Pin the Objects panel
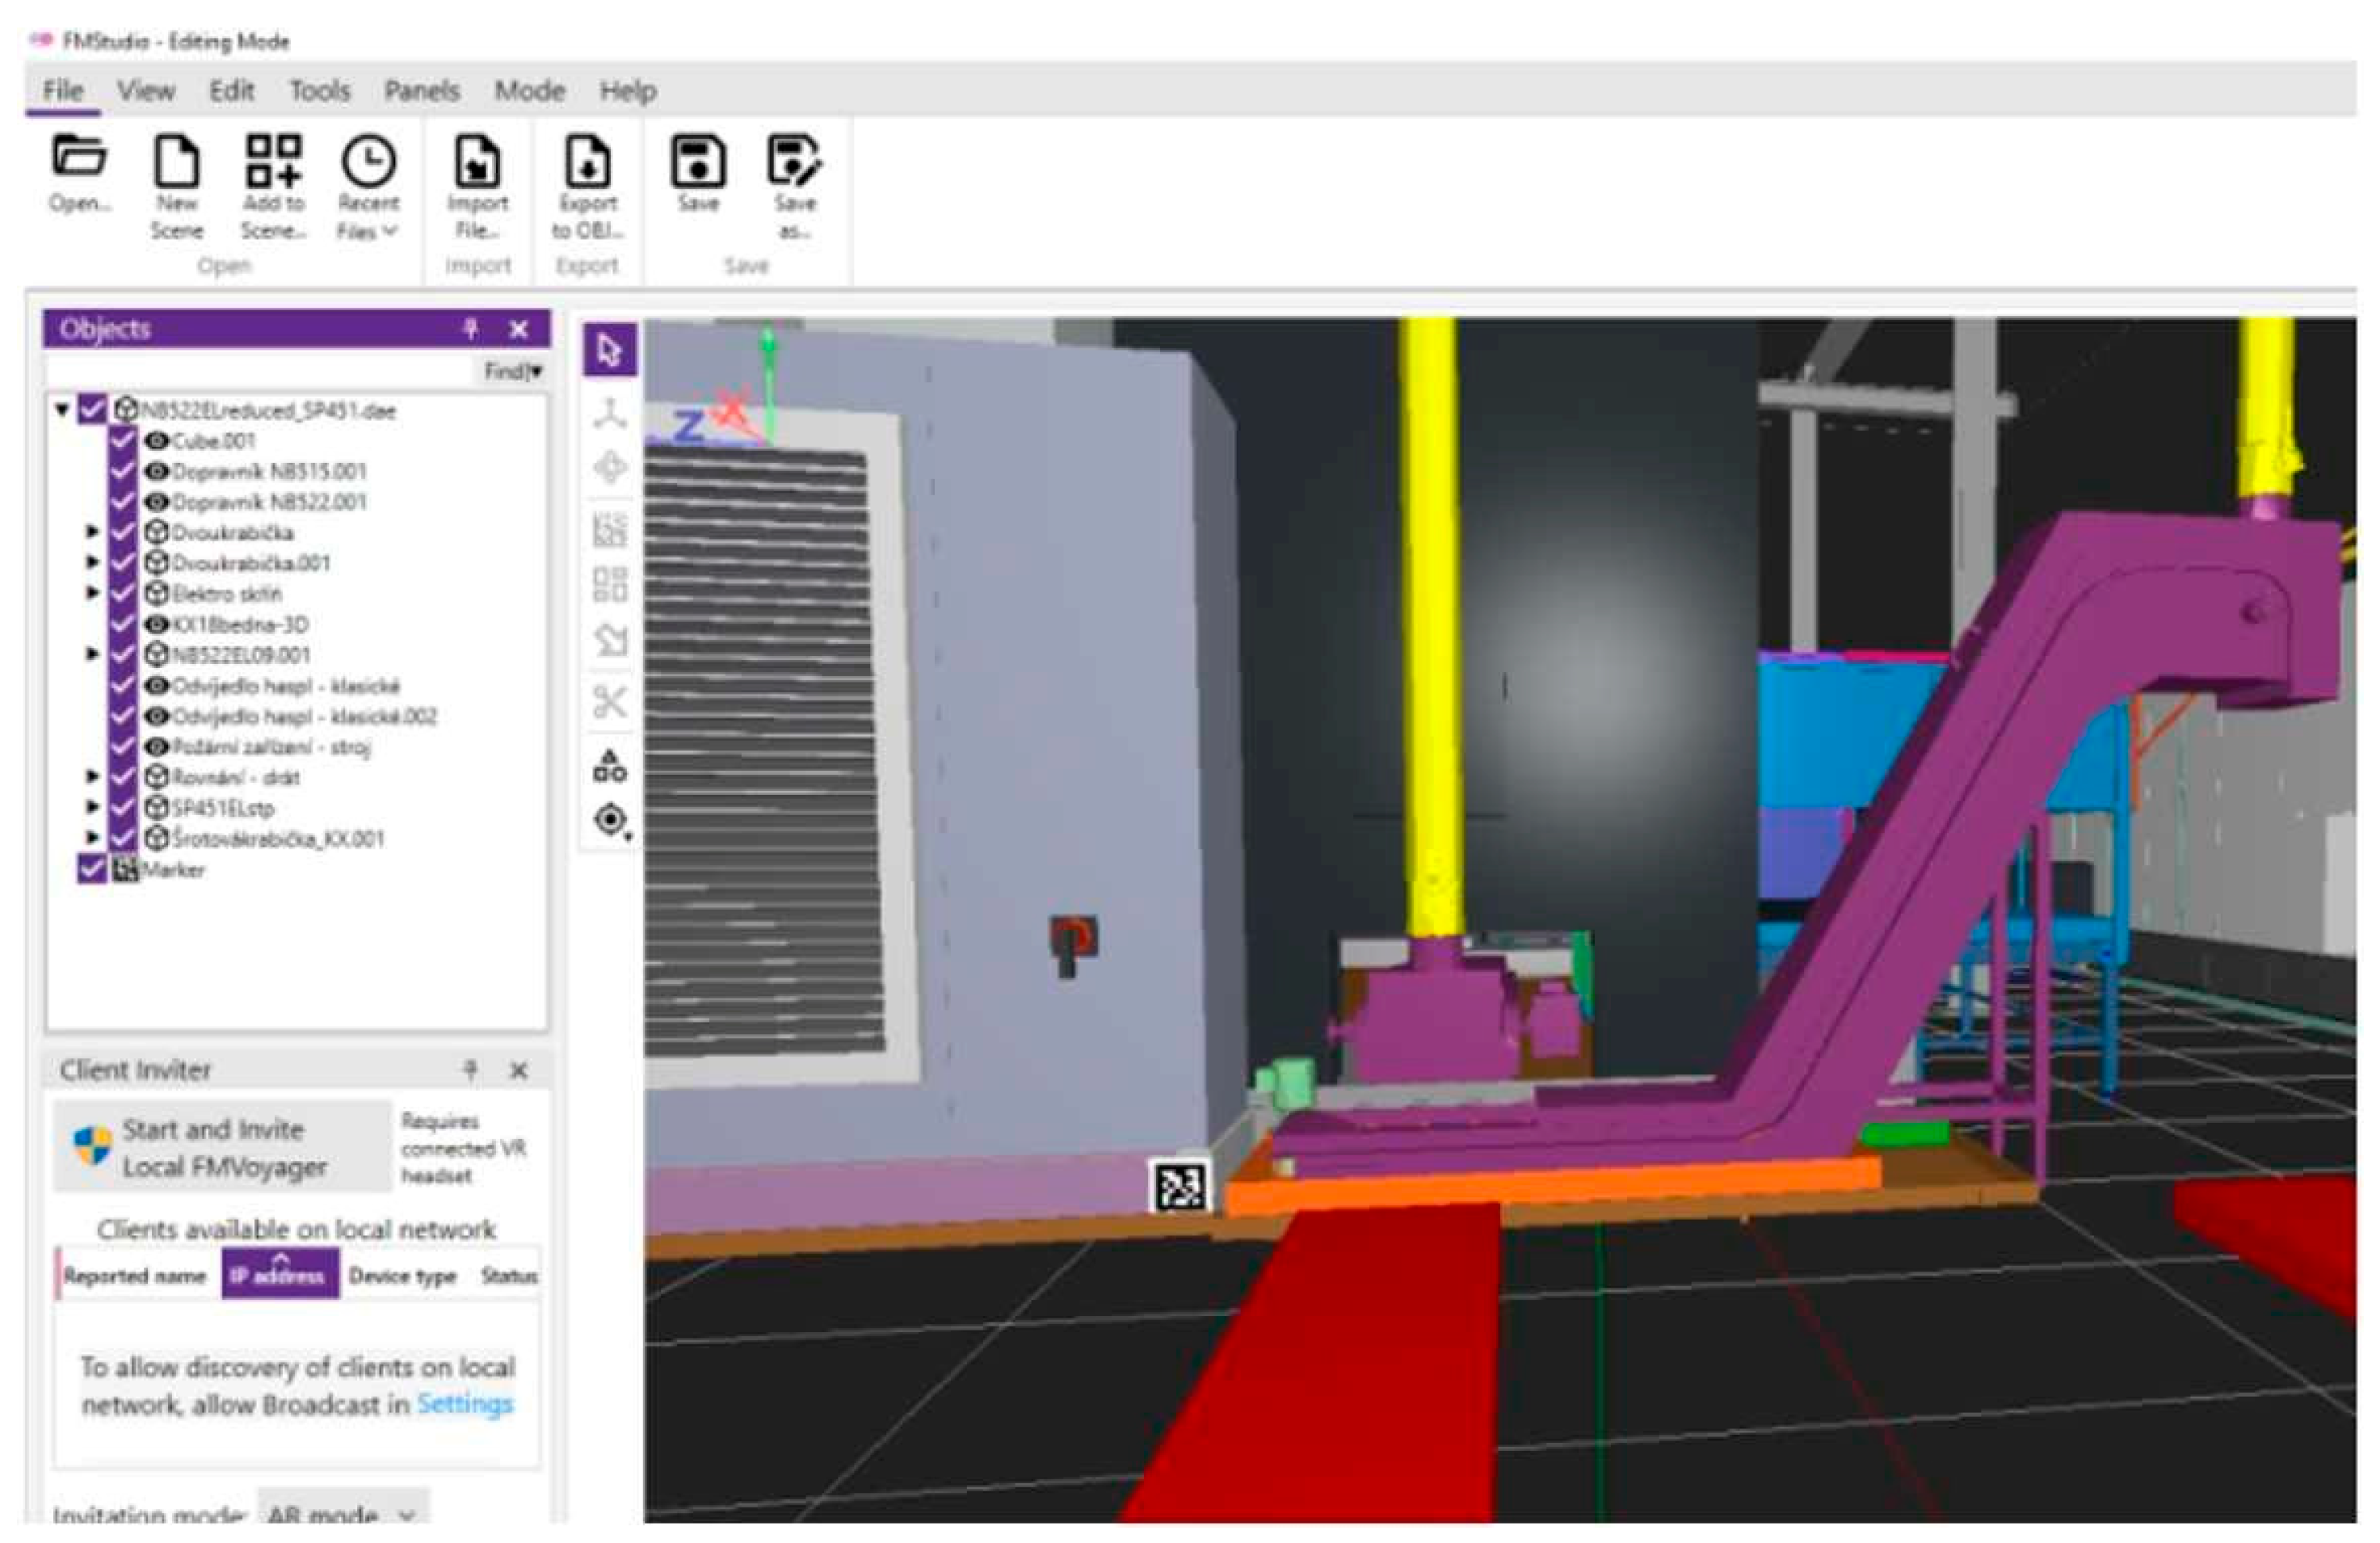Image resolution: width=2380 pixels, height=1543 pixels. pos(471,329)
